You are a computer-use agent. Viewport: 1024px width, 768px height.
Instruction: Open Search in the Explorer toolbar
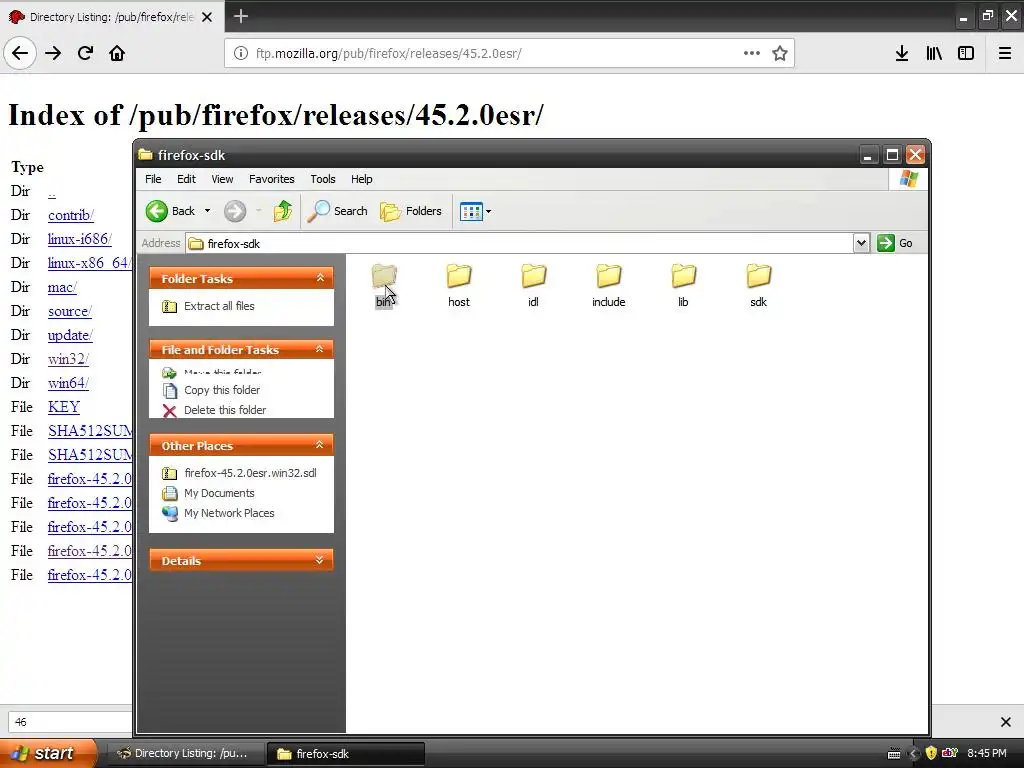(x=338, y=211)
